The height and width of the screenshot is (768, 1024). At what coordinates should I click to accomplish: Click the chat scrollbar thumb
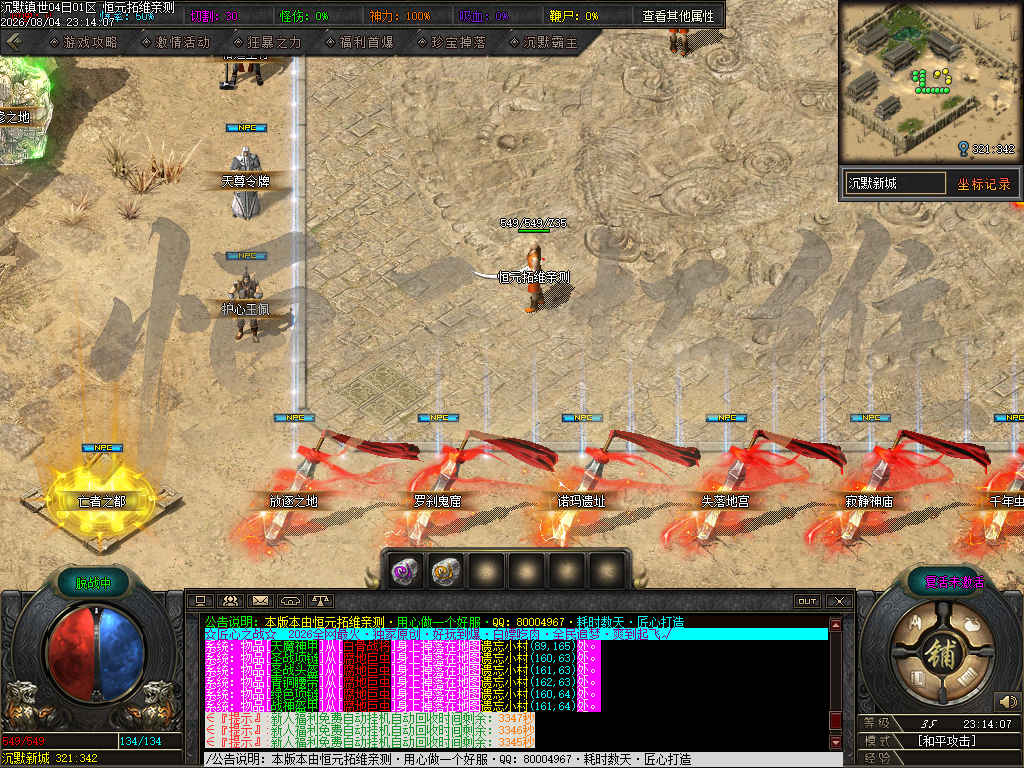(x=835, y=720)
